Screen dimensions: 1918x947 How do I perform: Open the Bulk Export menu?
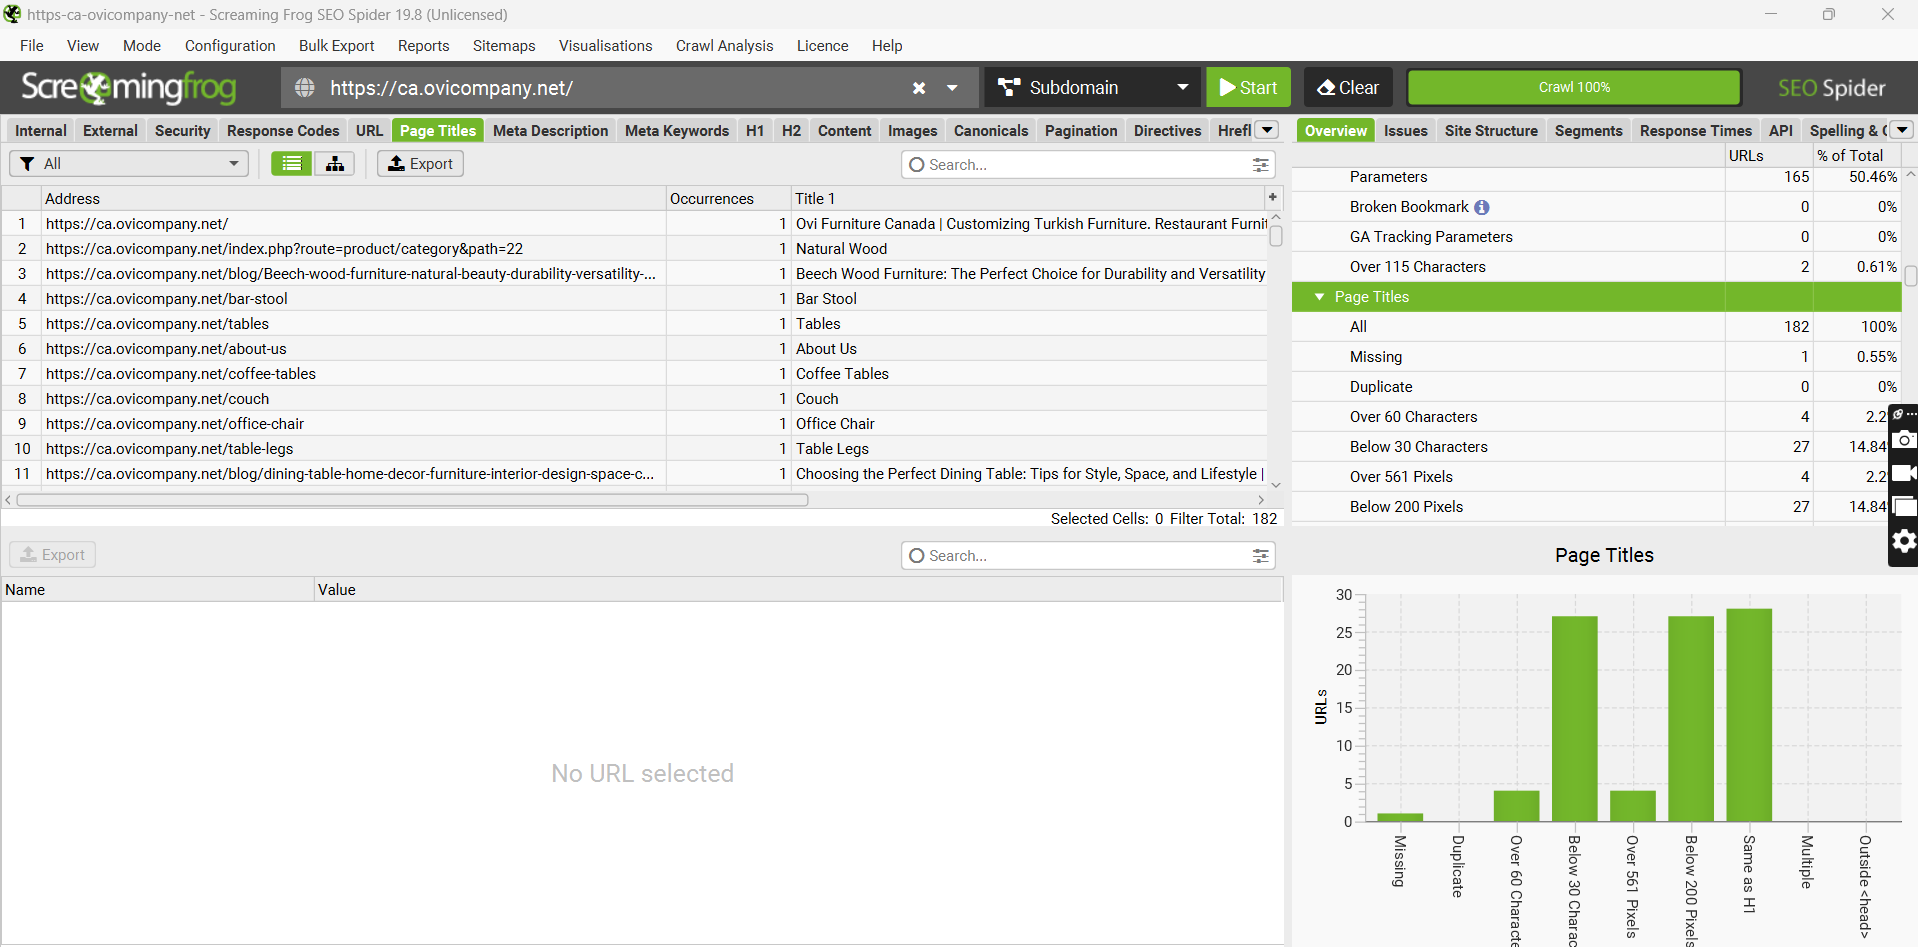336,46
